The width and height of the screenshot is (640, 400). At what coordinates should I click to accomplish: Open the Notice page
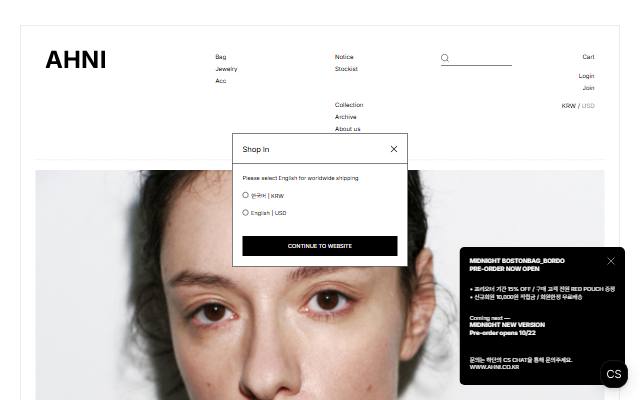pos(344,57)
